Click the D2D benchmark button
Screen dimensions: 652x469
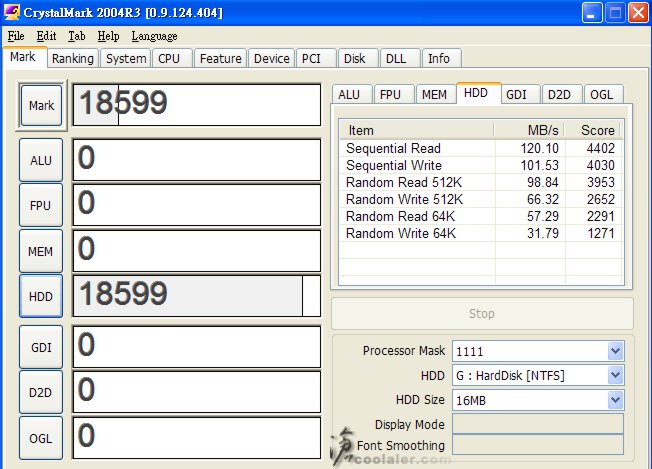[41, 392]
